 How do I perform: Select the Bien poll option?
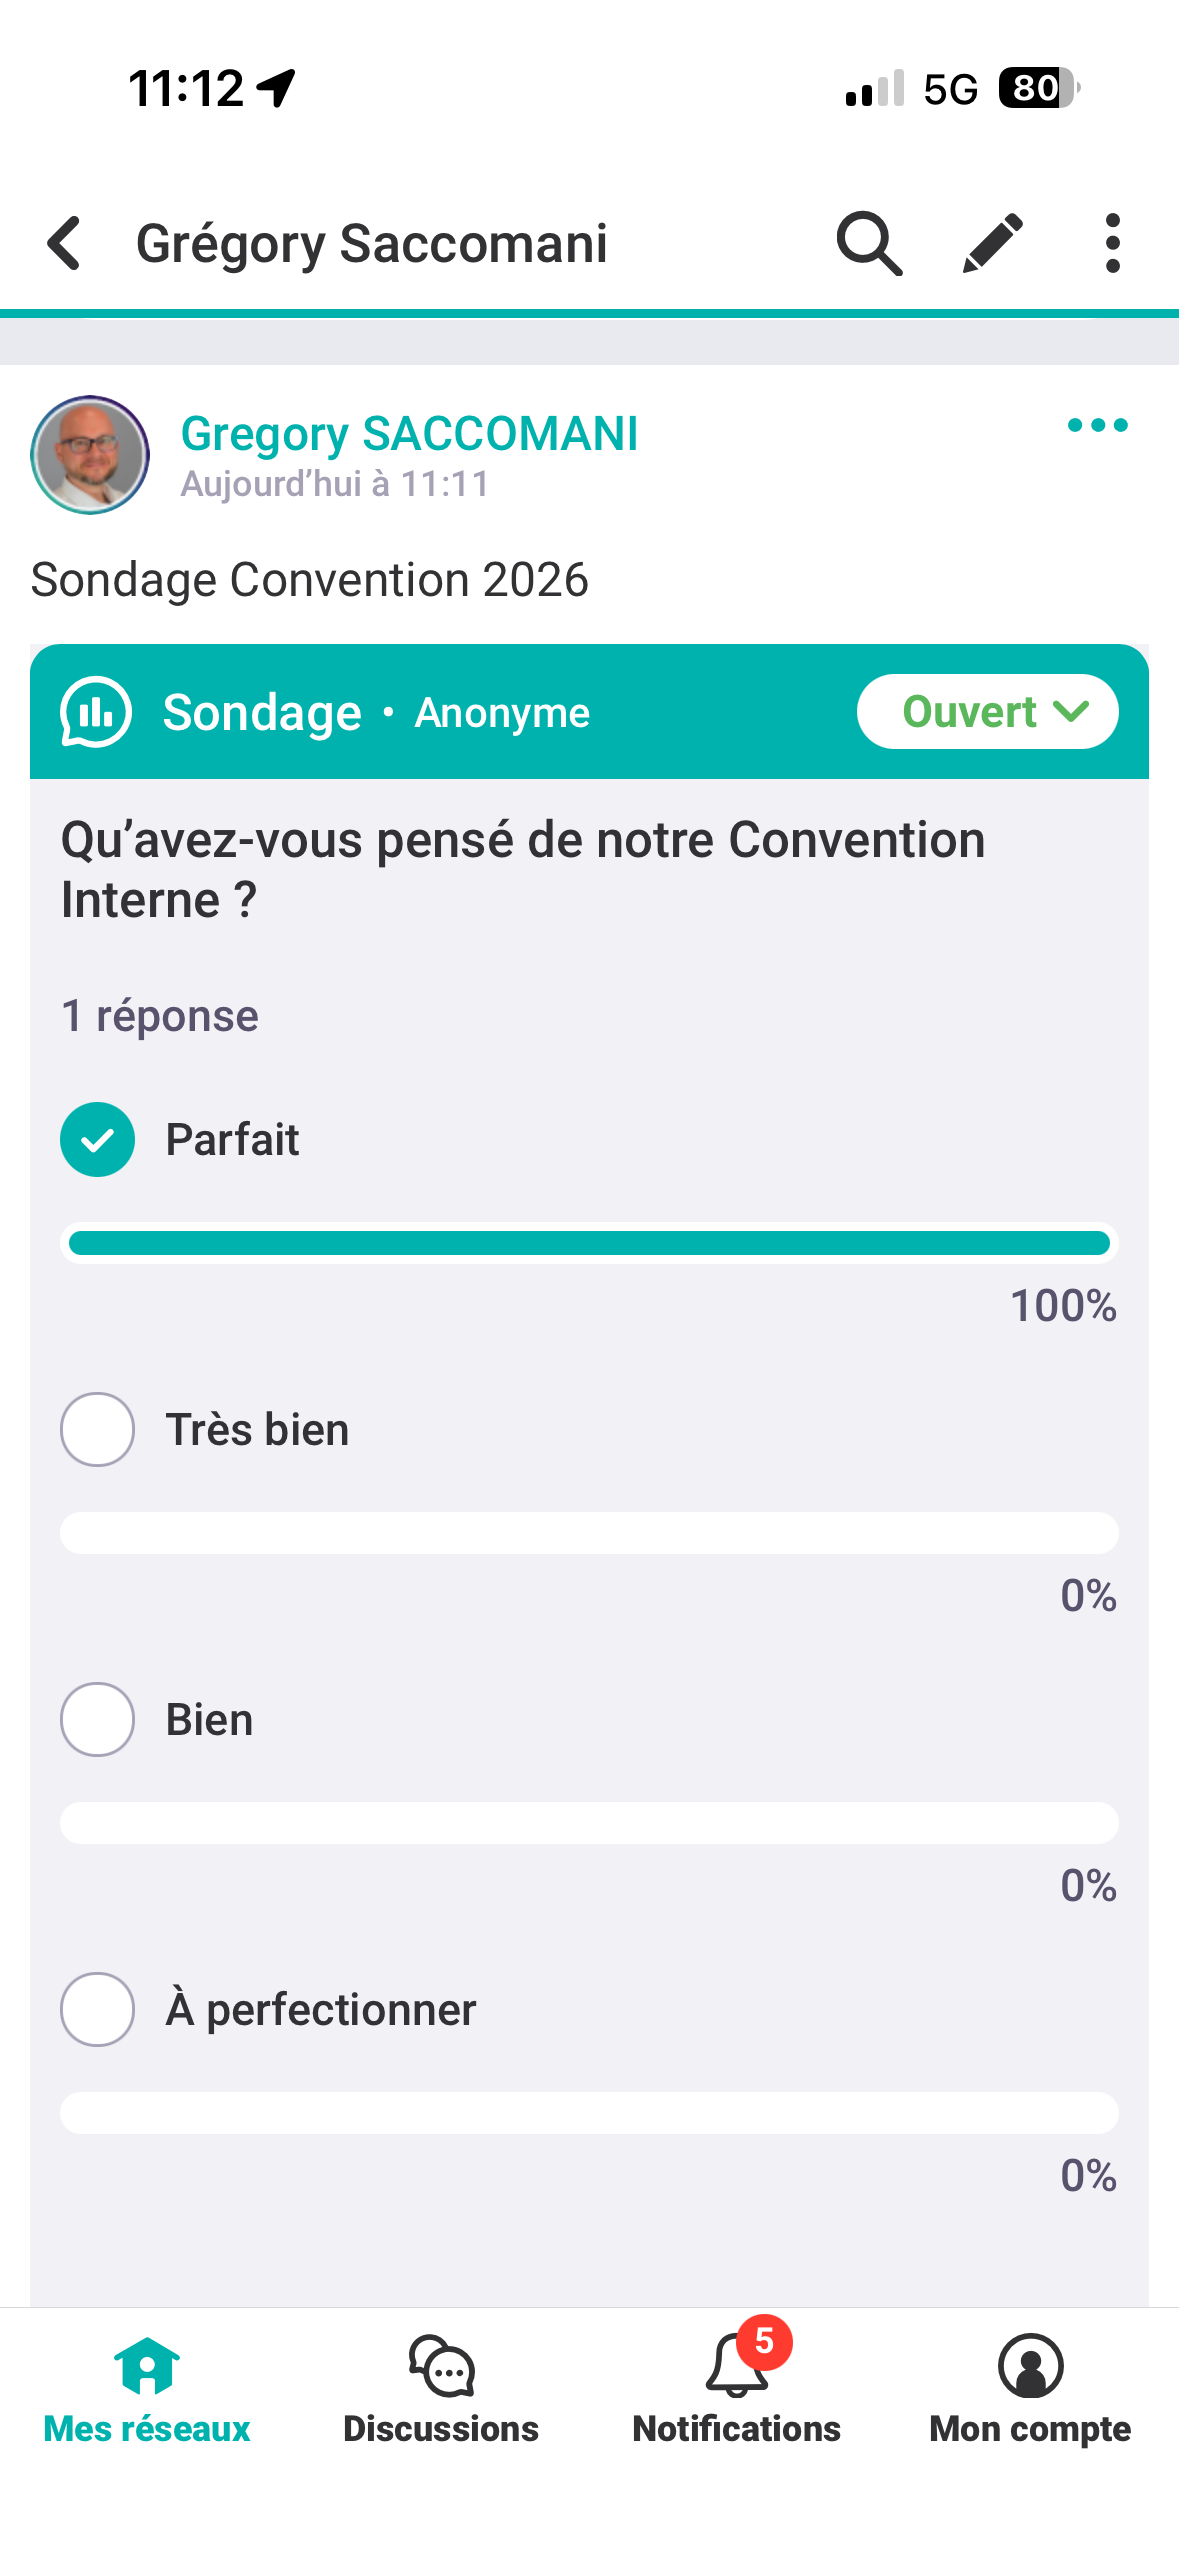98,1720
